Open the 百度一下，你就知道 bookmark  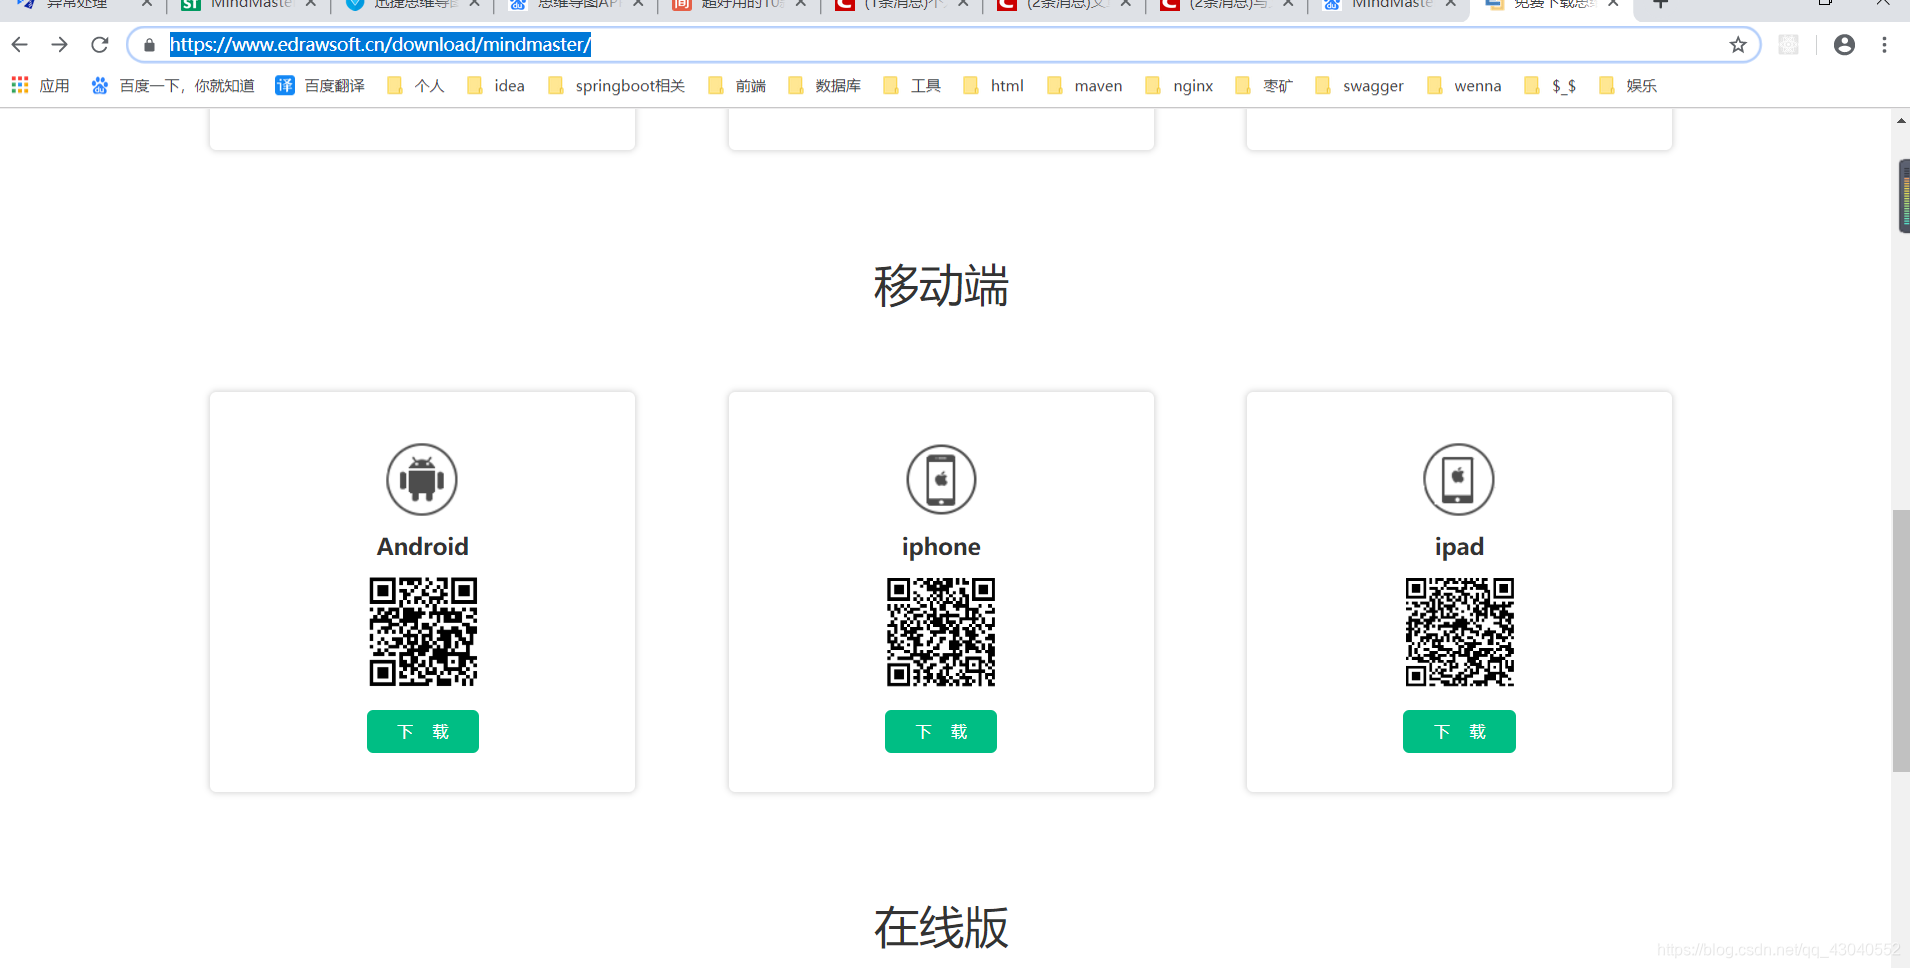pos(172,86)
